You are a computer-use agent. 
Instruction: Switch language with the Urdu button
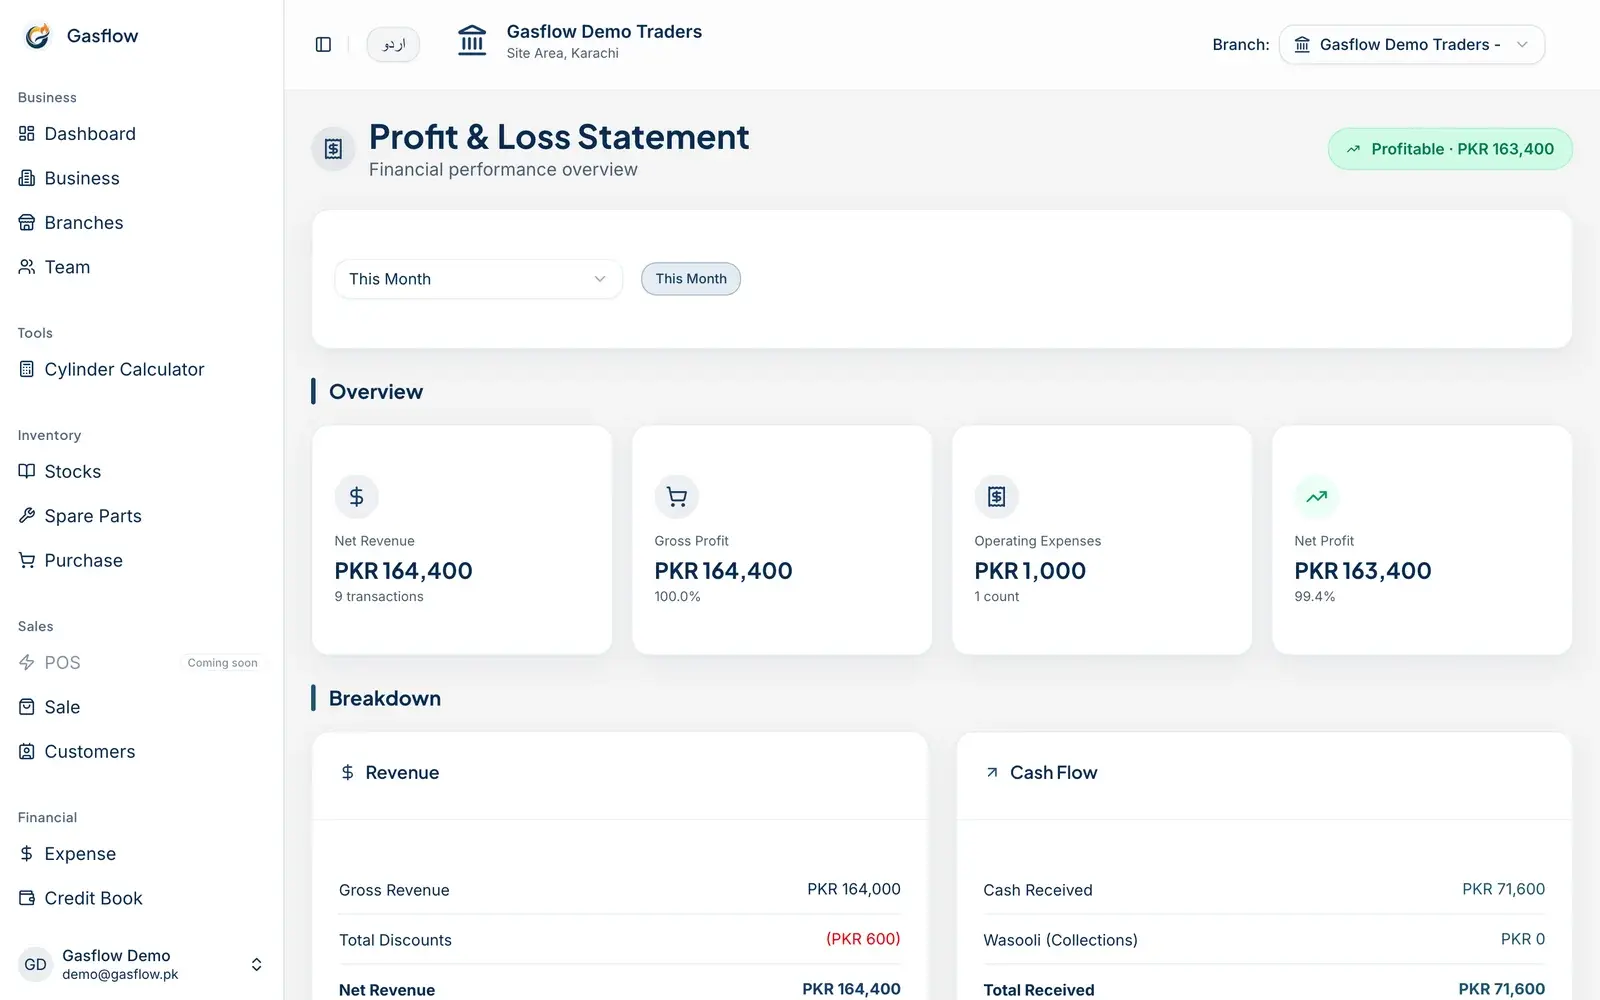pyautogui.click(x=393, y=44)
